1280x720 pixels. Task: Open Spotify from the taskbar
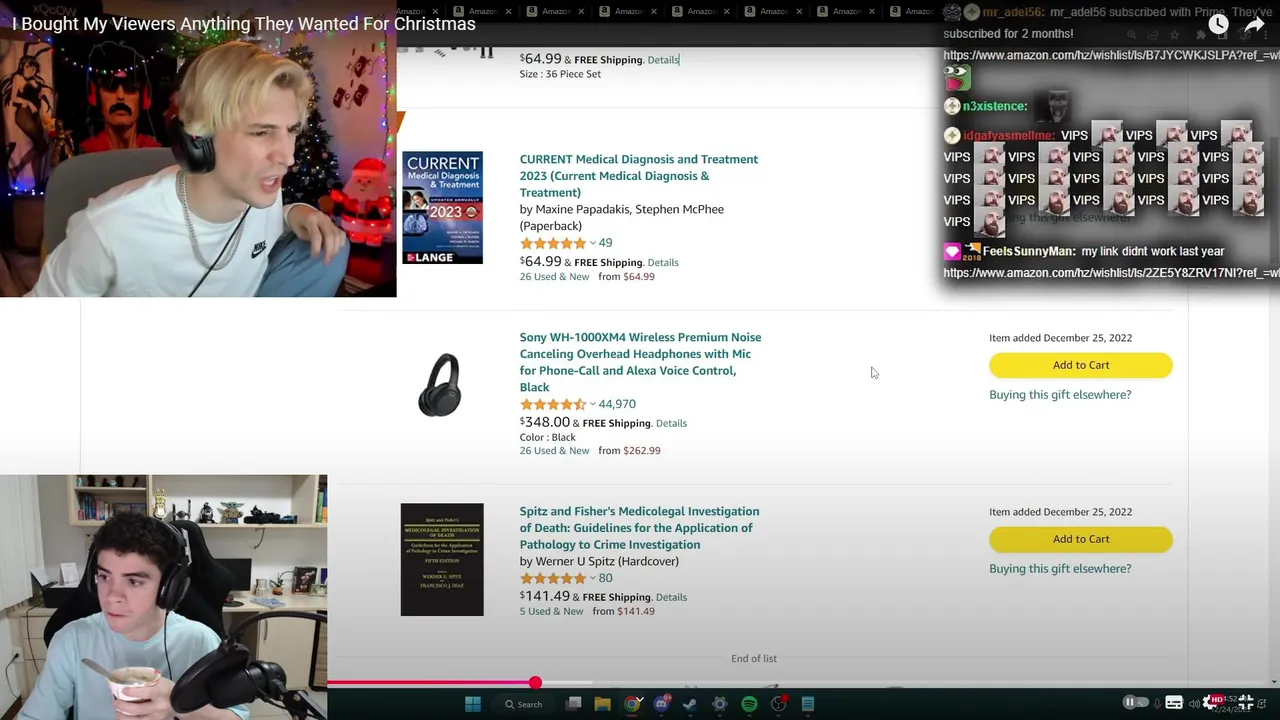[749, 704]
